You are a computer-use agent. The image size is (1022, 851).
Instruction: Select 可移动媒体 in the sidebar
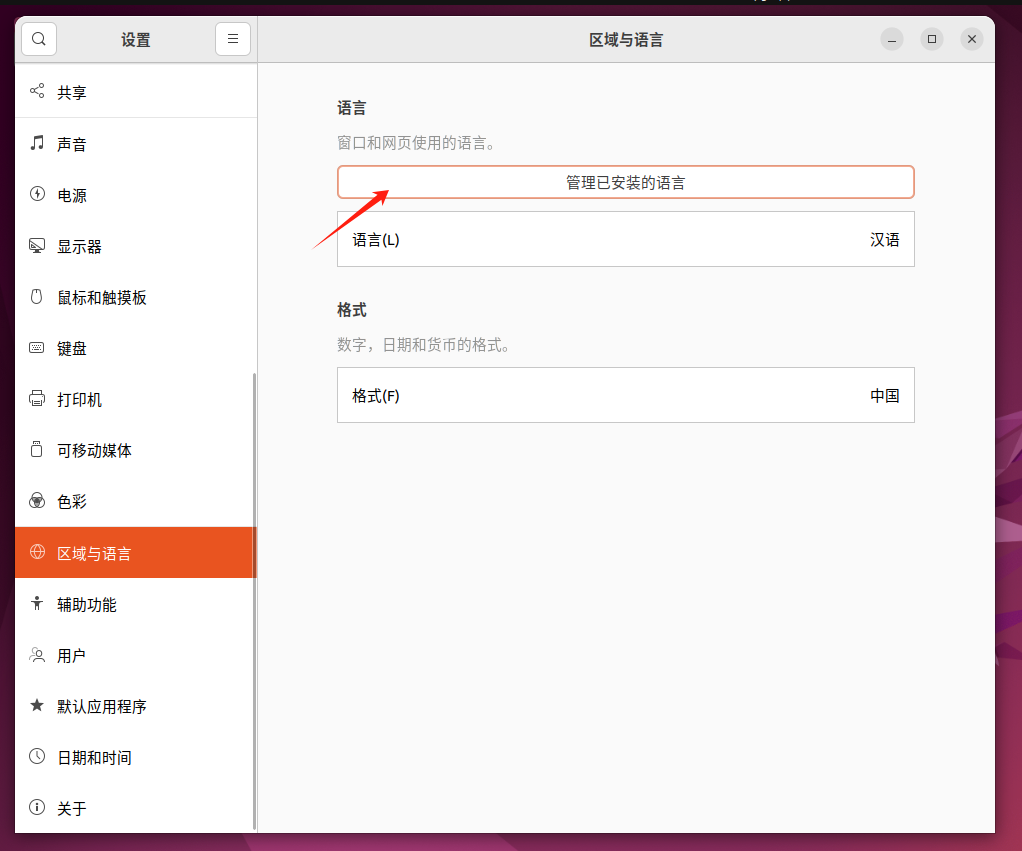point(136,450)
